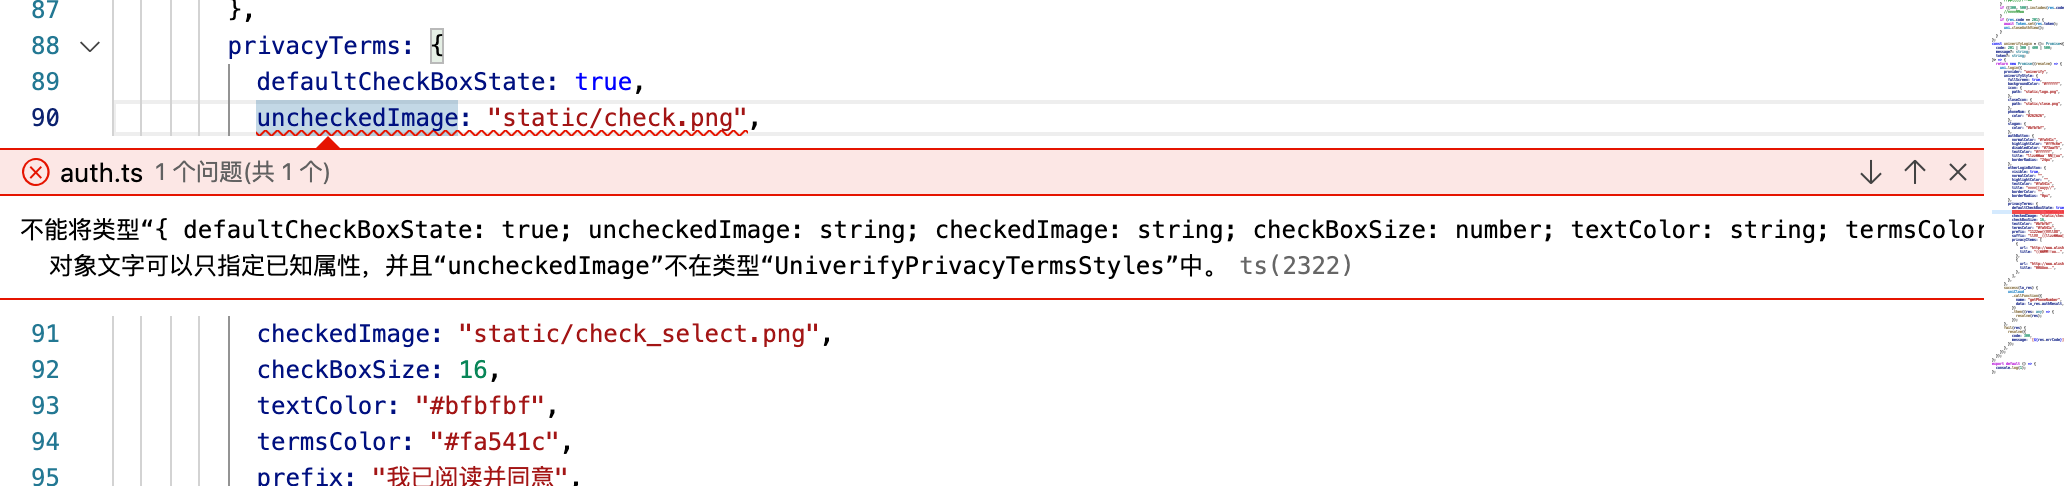
Task: Go to next problem arrow
Action: point(1871,172)
